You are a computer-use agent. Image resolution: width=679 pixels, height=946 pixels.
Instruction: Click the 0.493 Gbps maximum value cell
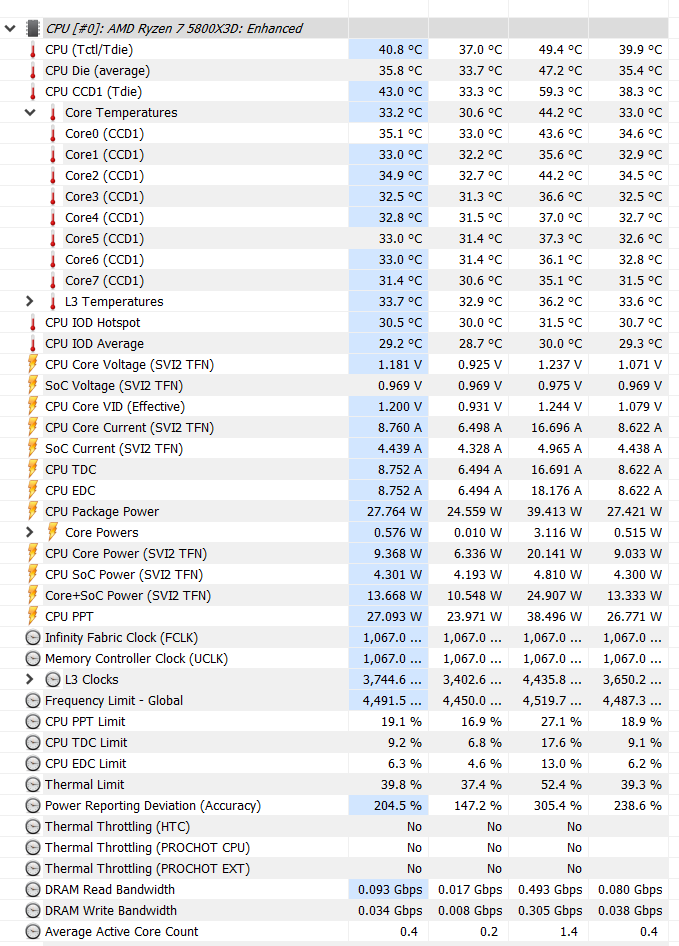tap(549, 889)
